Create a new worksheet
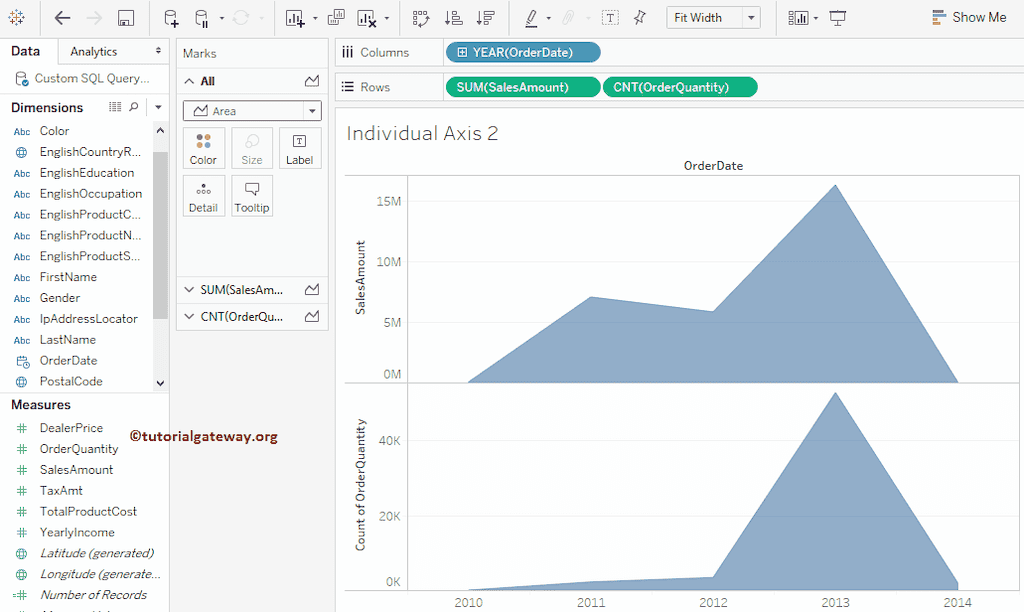 (x=290, y=17)
